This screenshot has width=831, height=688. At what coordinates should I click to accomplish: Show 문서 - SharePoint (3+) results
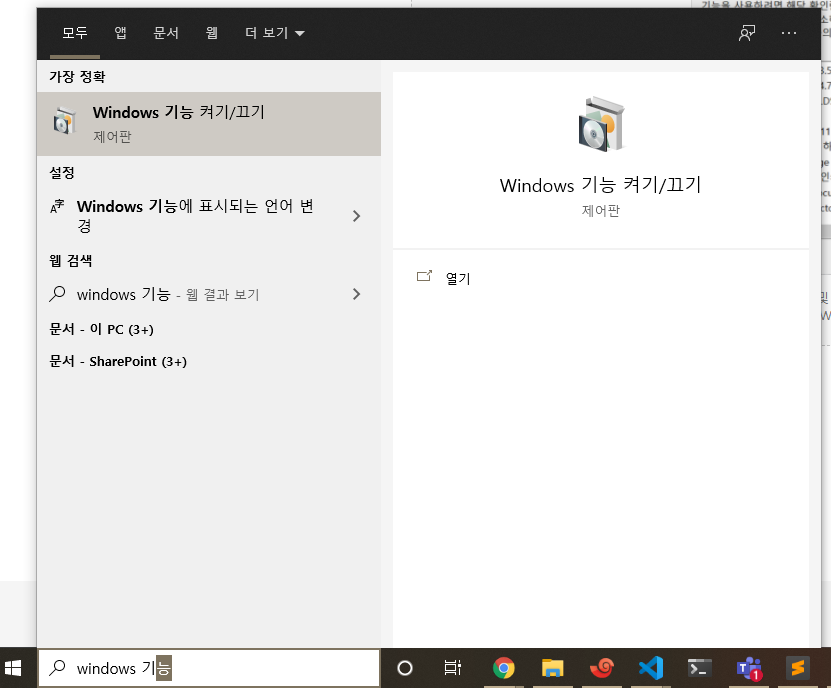[x=118, y=361]
